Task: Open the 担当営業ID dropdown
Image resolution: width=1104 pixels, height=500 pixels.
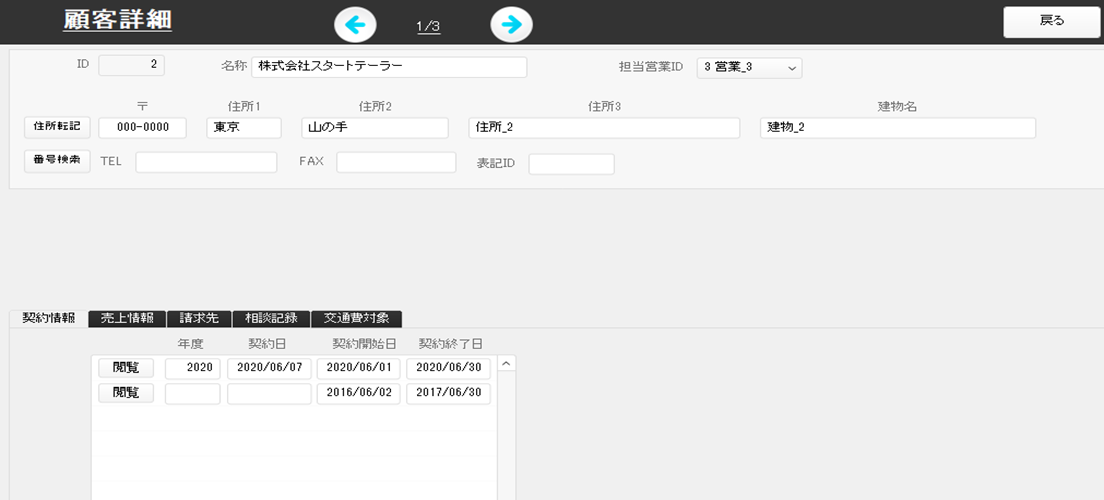Action: (x=749, y=68)
